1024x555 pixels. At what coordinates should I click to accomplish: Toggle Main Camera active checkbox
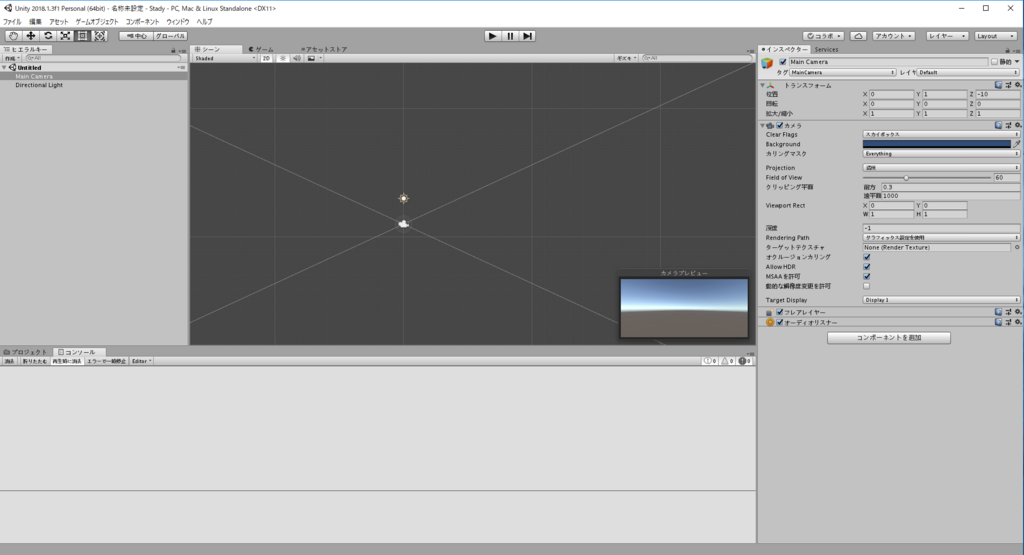point(782,62)
